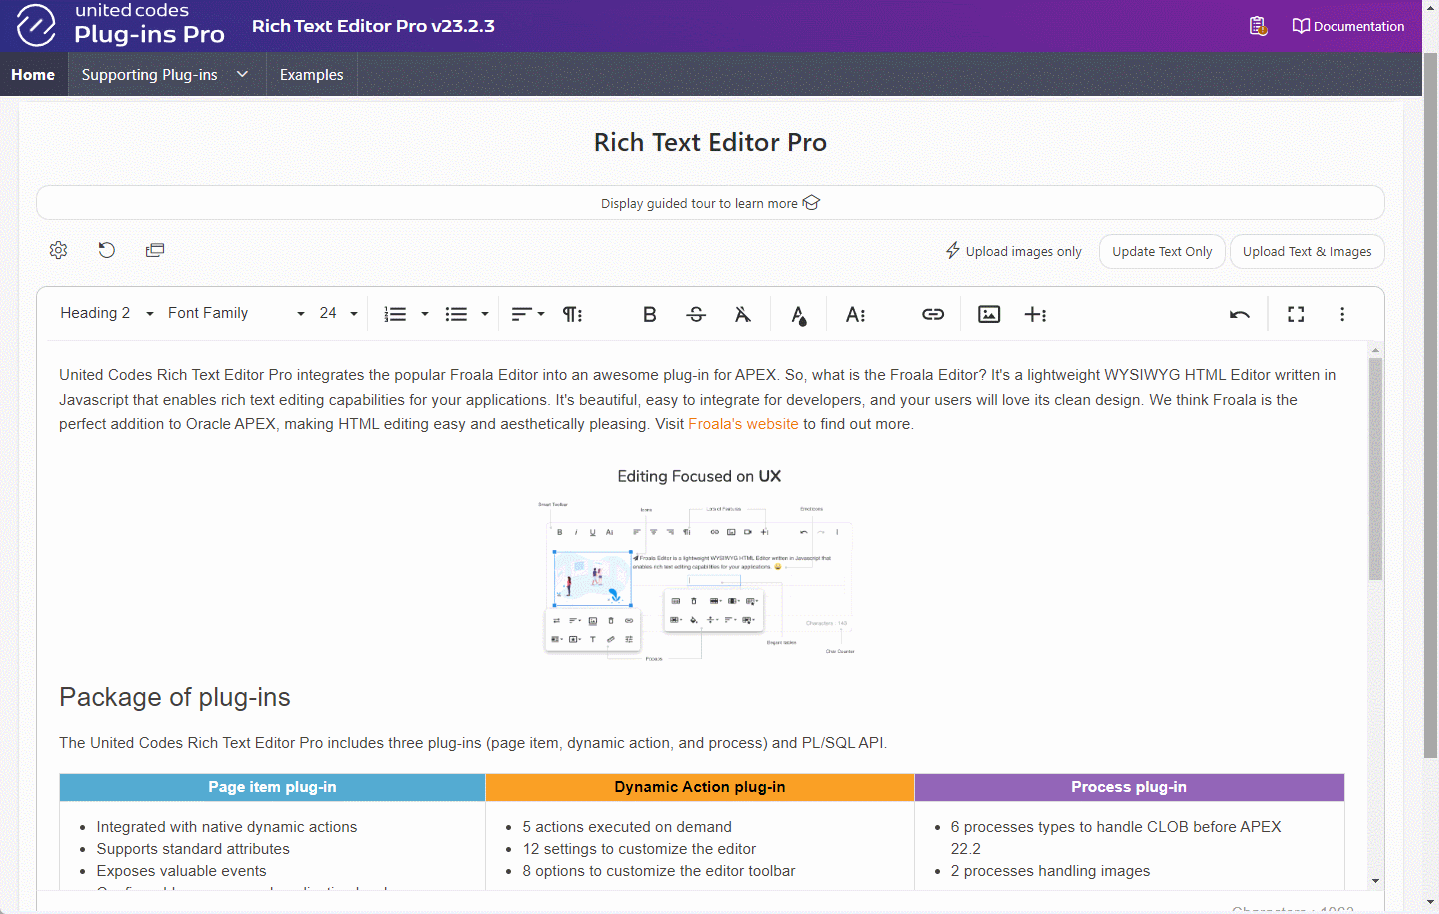
Task: Click '12 settings to customize the editor' bullet
Action: pos(639,849)
